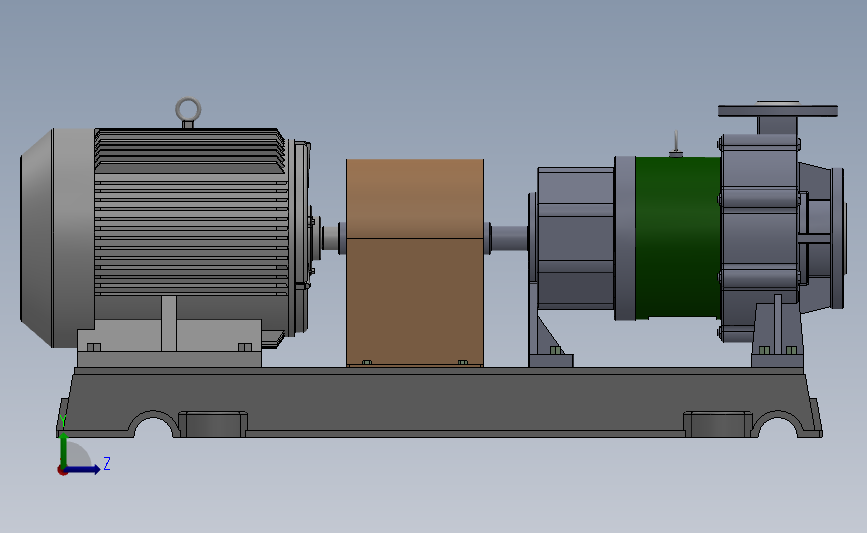Click the red origin point of the triad
Image resolution: width=867 pixels, height=533 pixels.
62,471
